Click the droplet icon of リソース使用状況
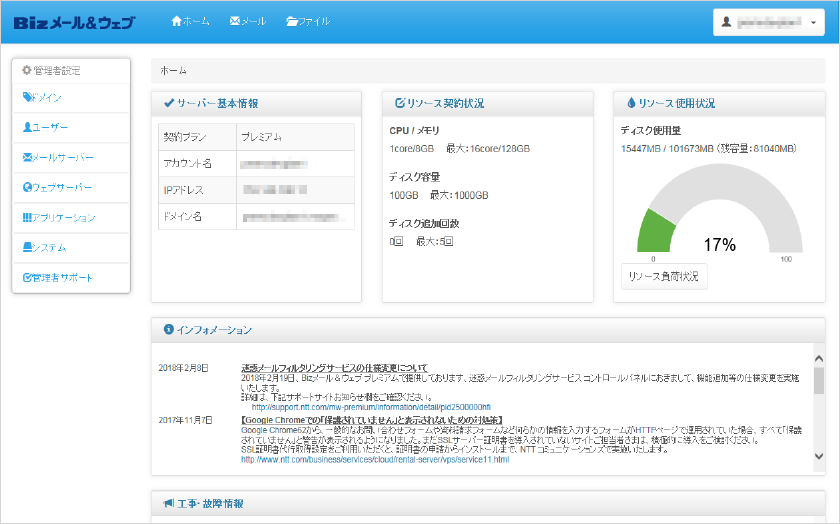 pos(631,103)
